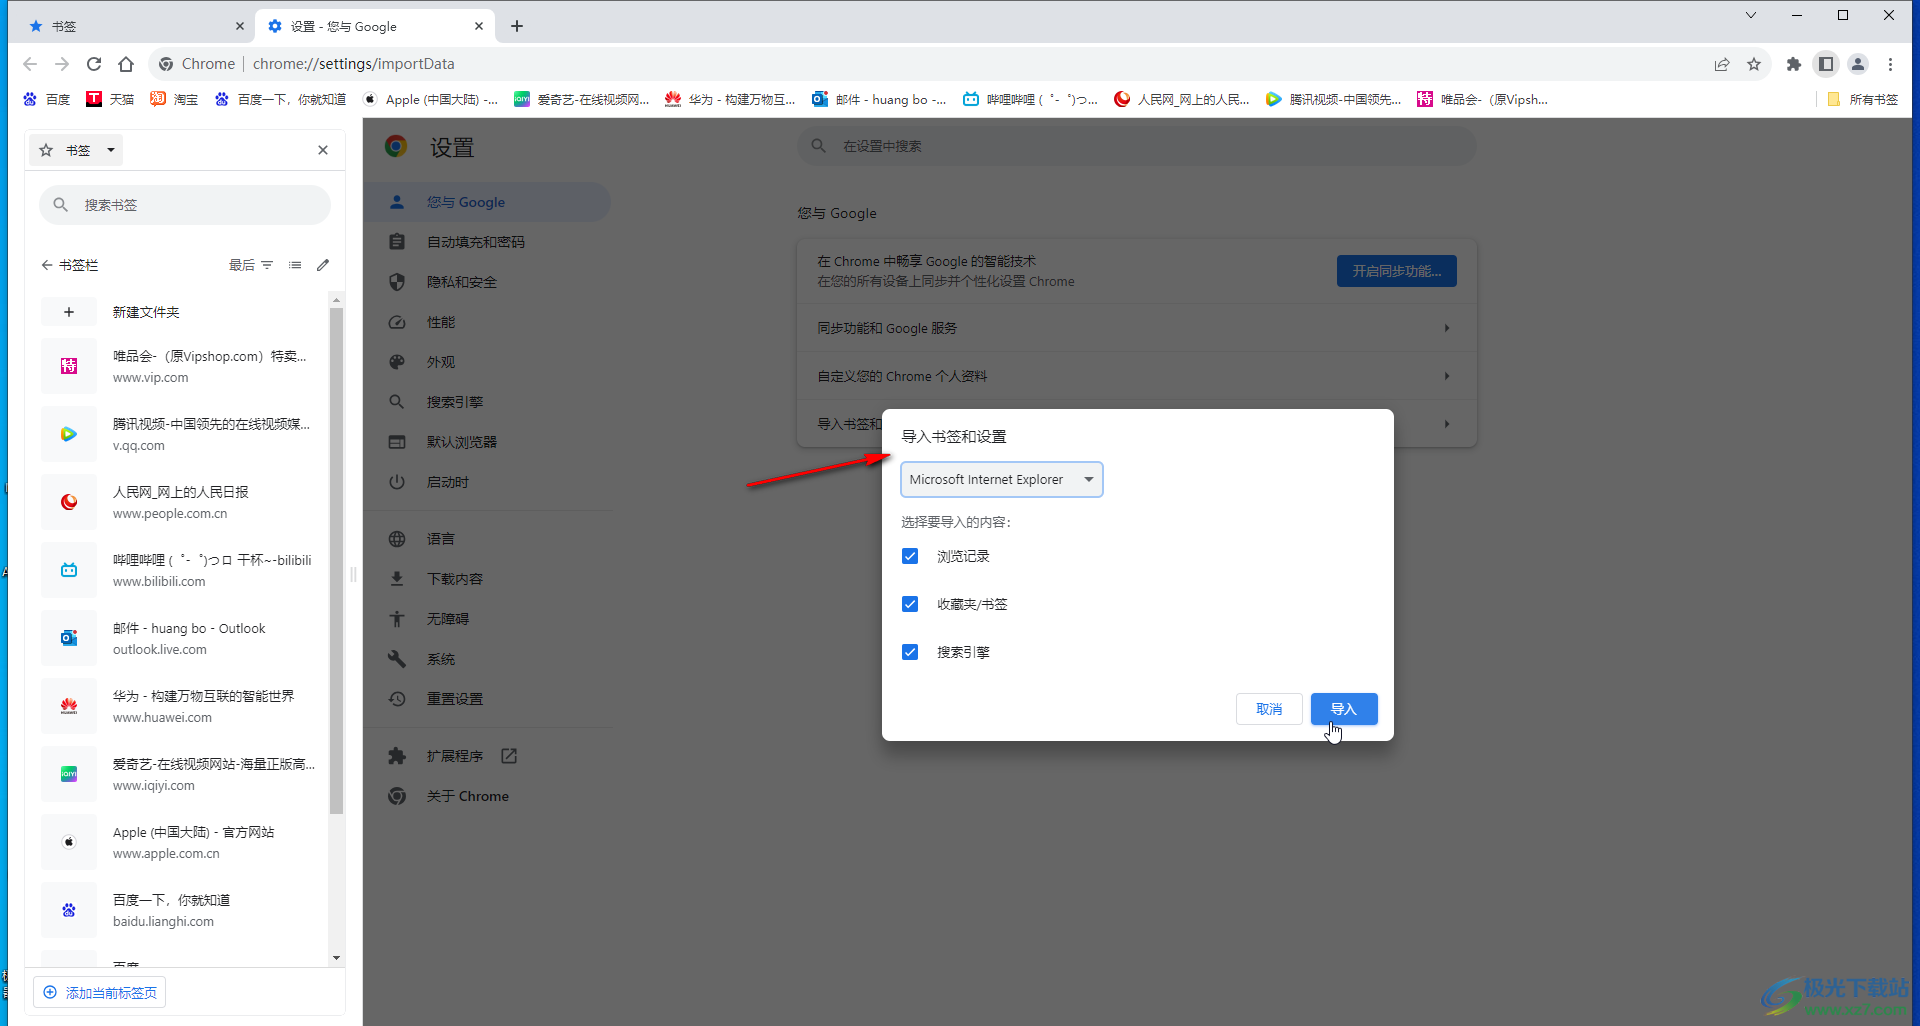Screen dimensions: 1920x1026
Task: Open the 百度一下 bookmark in side panel
Action: 185,910
